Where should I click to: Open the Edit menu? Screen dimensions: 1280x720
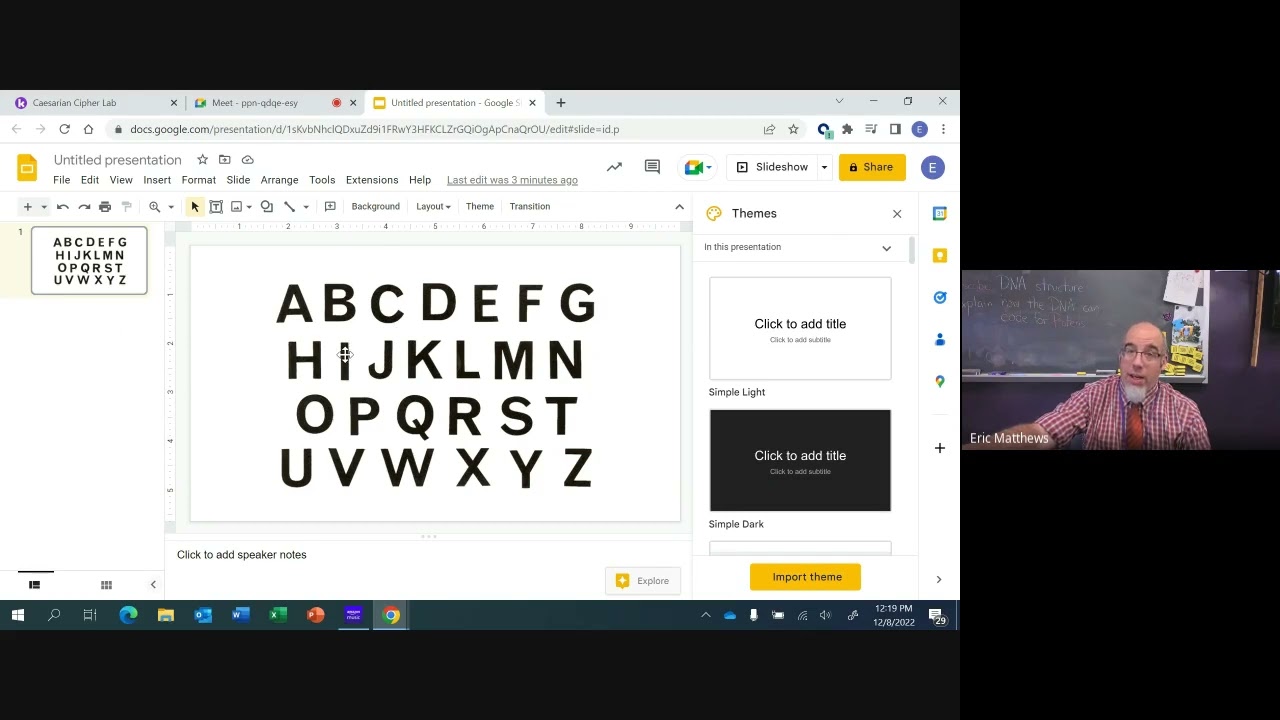pos(90,180)
